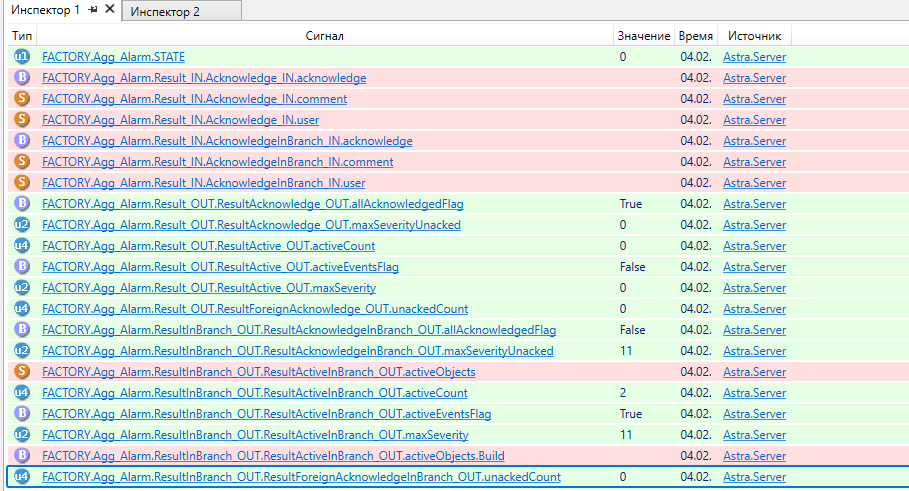Click the B type icon of Acknowledge_IN.acknowledge row
Image resolution: width=909 pixels, height=491 pixels.
(x=21, y=78)
